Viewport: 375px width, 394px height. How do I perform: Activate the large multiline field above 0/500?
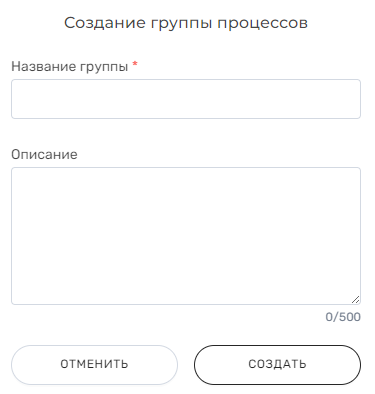pyautogui.click(x=186, y=236)
